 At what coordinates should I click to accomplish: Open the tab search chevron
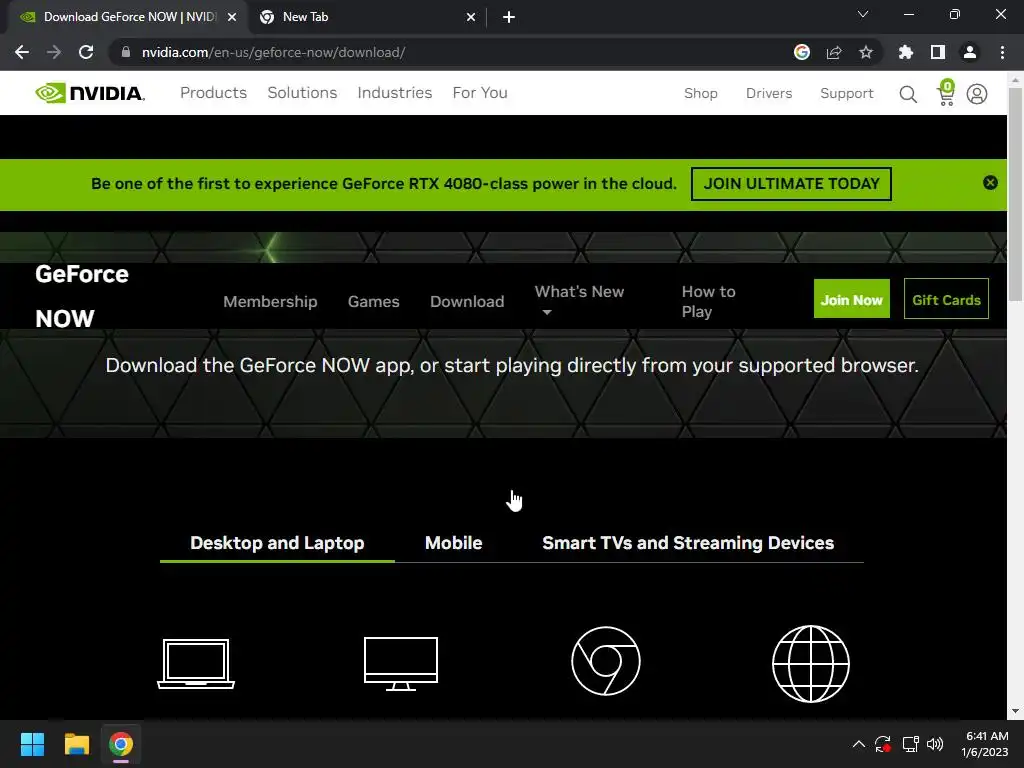coord(862,14)
